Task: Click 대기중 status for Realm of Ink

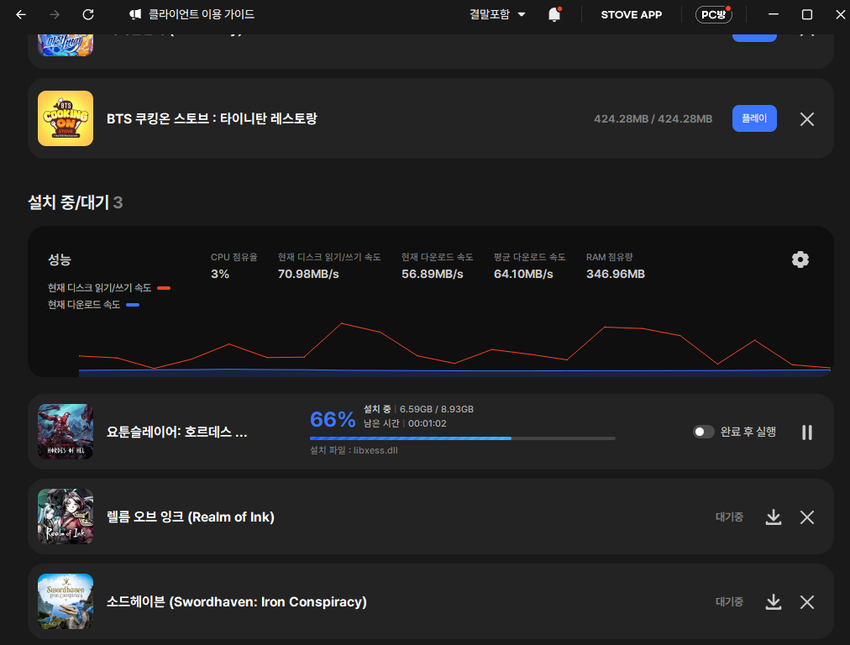Action: coord(729,517)
